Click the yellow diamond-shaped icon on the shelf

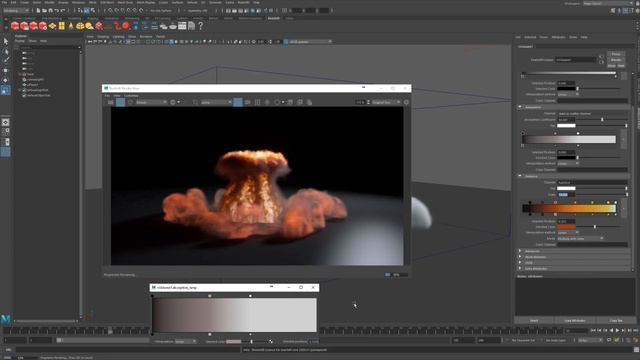click(x=52, y=26)
